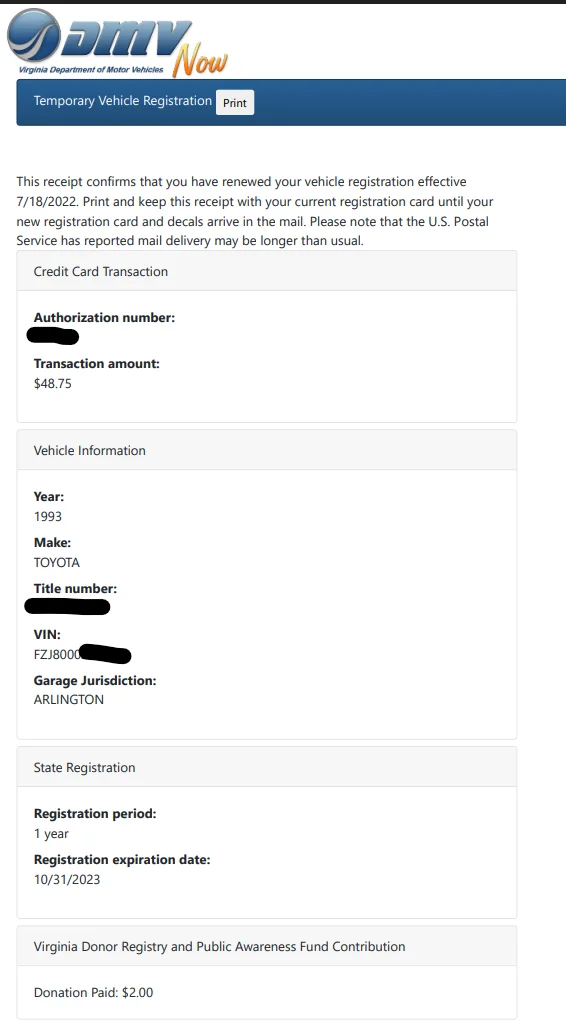
Task: Click the Temporary Vehicle Registration heading
Action: tap(123, 101)
